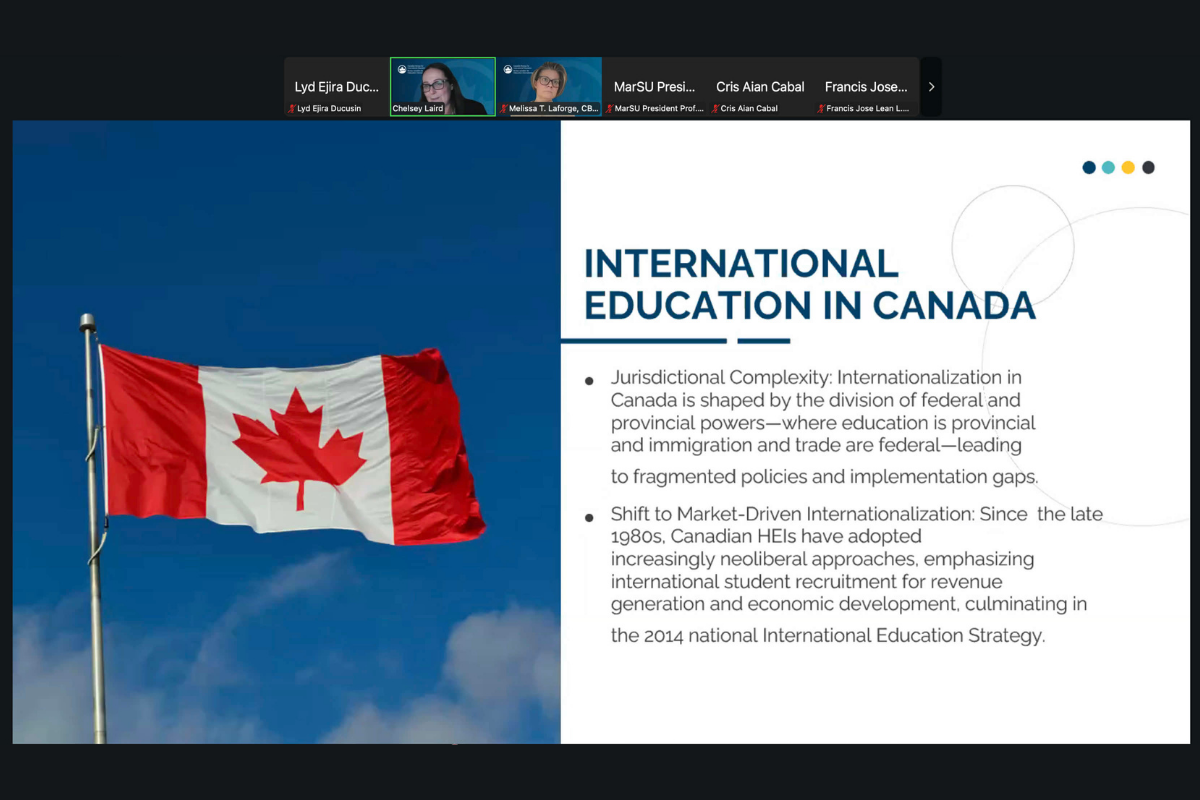Select Melissa T. Laforge's video tile
The height and width of the screenshot is (800, 1200).
tap(549, 86)
